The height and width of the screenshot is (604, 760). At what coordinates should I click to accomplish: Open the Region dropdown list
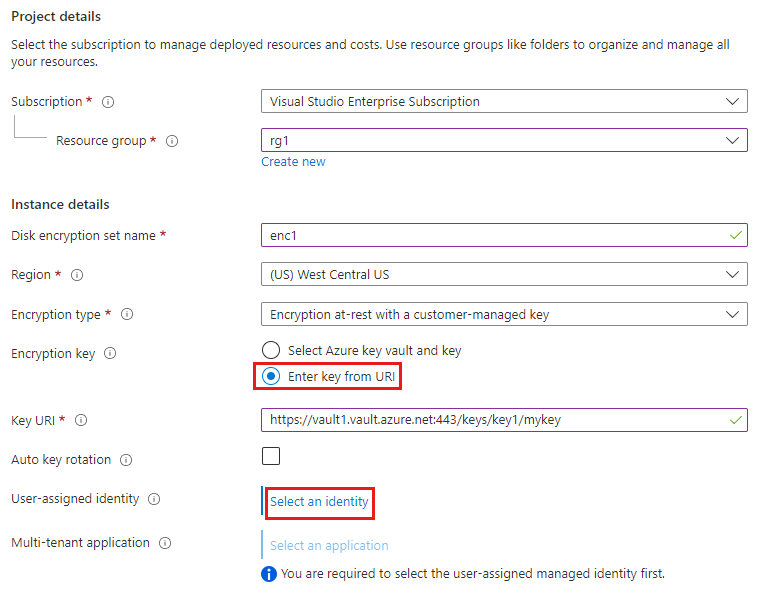tap(503, 274)
